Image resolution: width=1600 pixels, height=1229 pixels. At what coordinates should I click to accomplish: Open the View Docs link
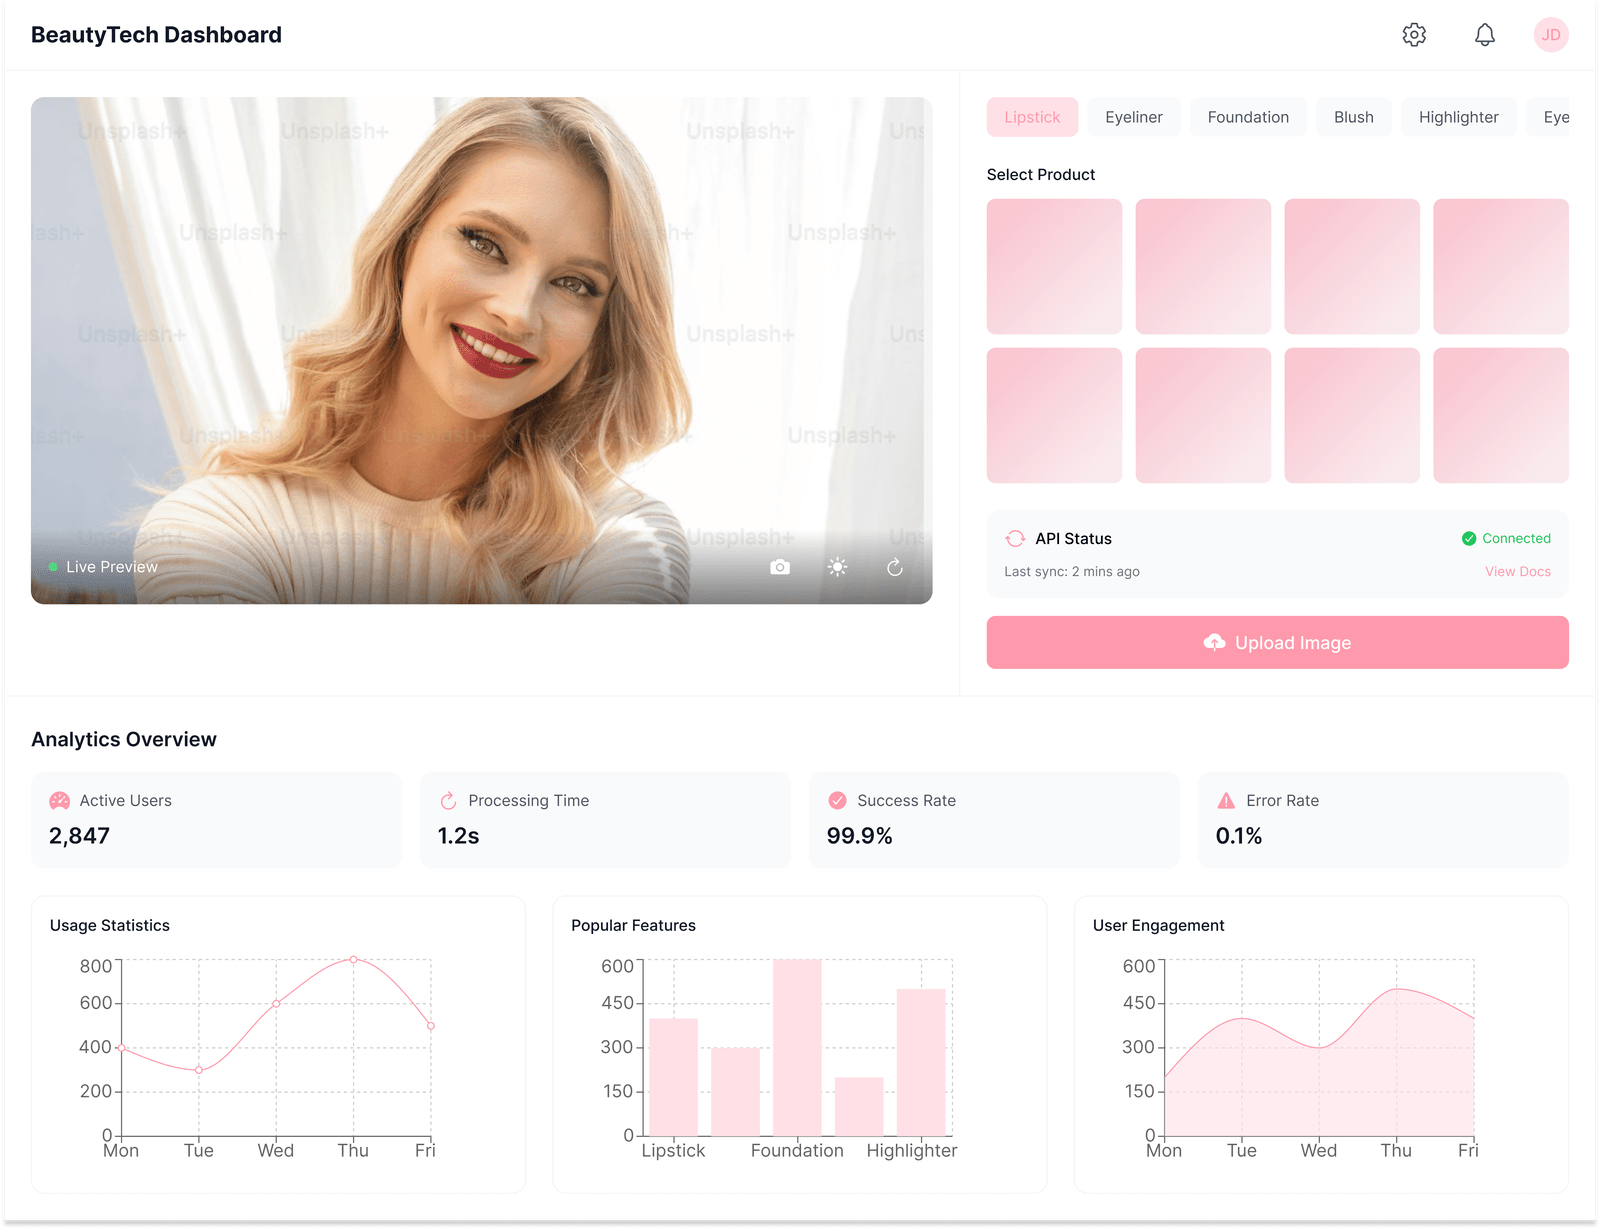(x=1517, y=571)
